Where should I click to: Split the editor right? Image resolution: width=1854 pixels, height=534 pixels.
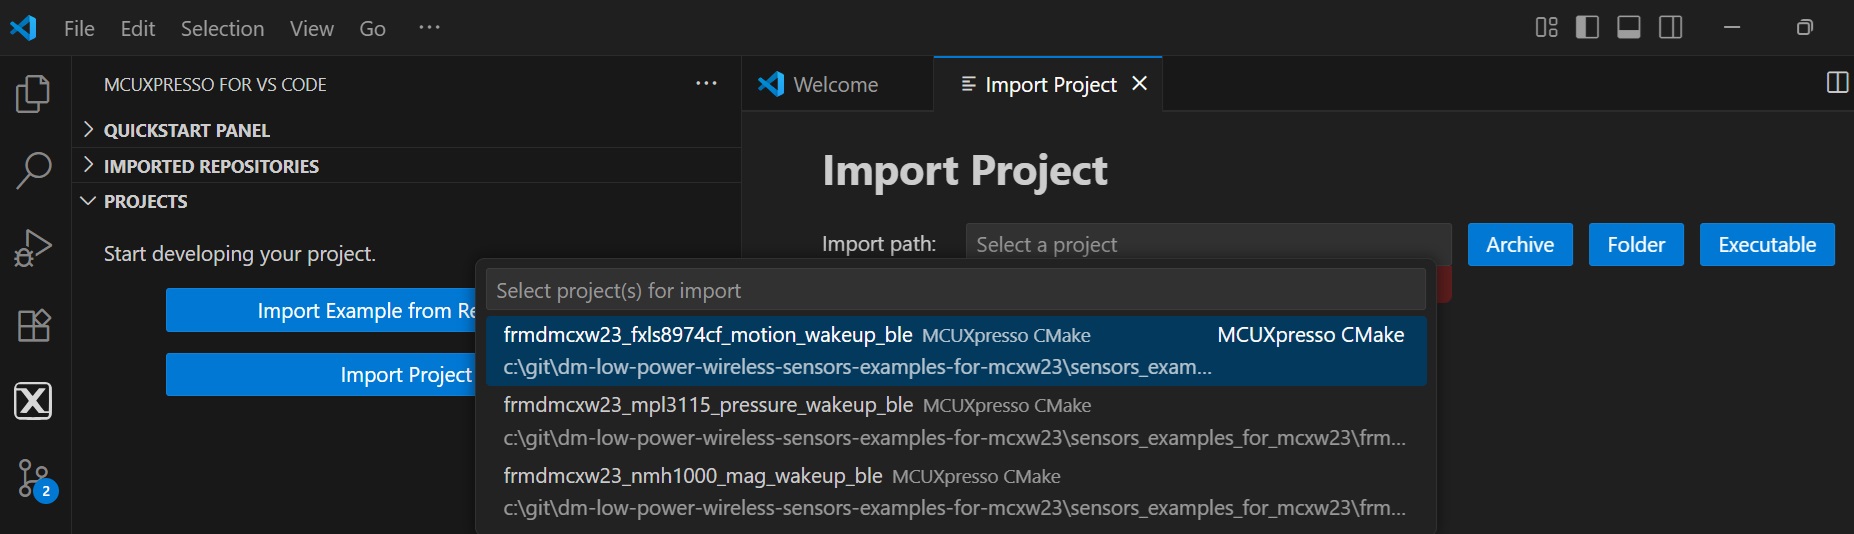1837,83
